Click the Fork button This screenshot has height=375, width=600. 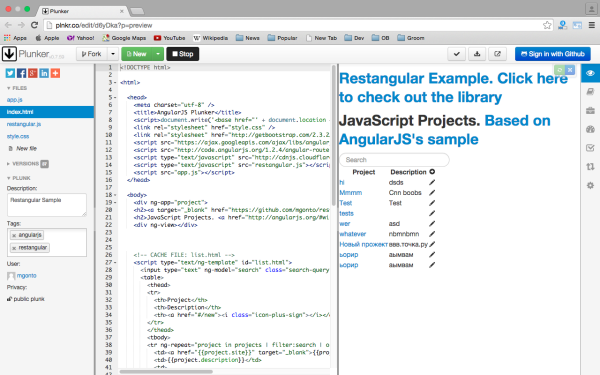92,54
